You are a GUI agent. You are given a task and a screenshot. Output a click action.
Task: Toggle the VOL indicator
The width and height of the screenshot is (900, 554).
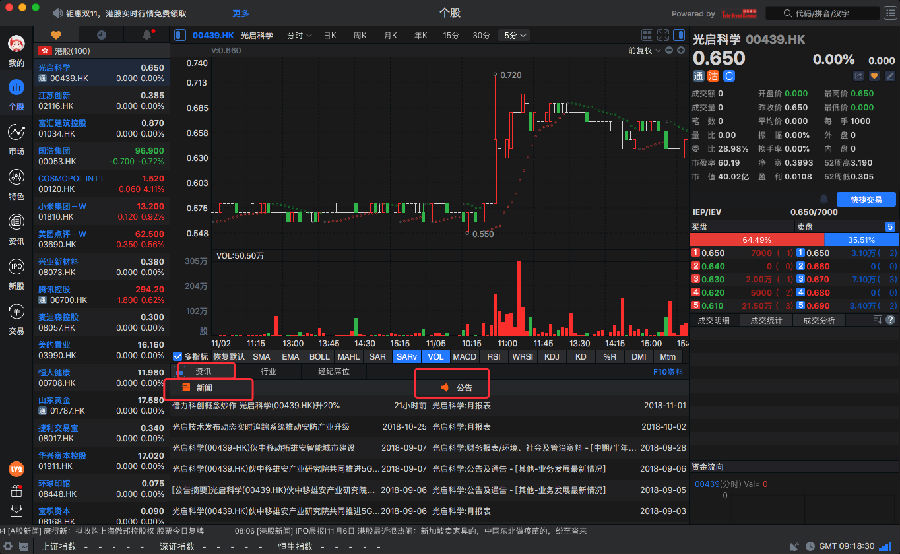tap(435, 357)
